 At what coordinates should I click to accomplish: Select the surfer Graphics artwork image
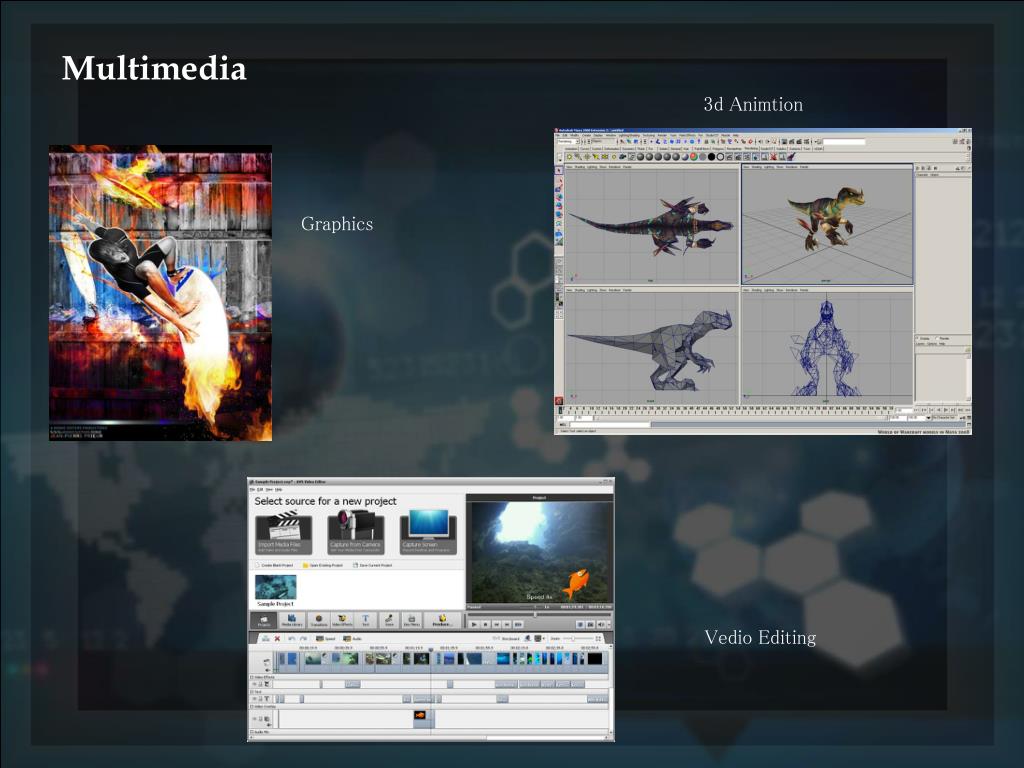click(x=161, y=293)
